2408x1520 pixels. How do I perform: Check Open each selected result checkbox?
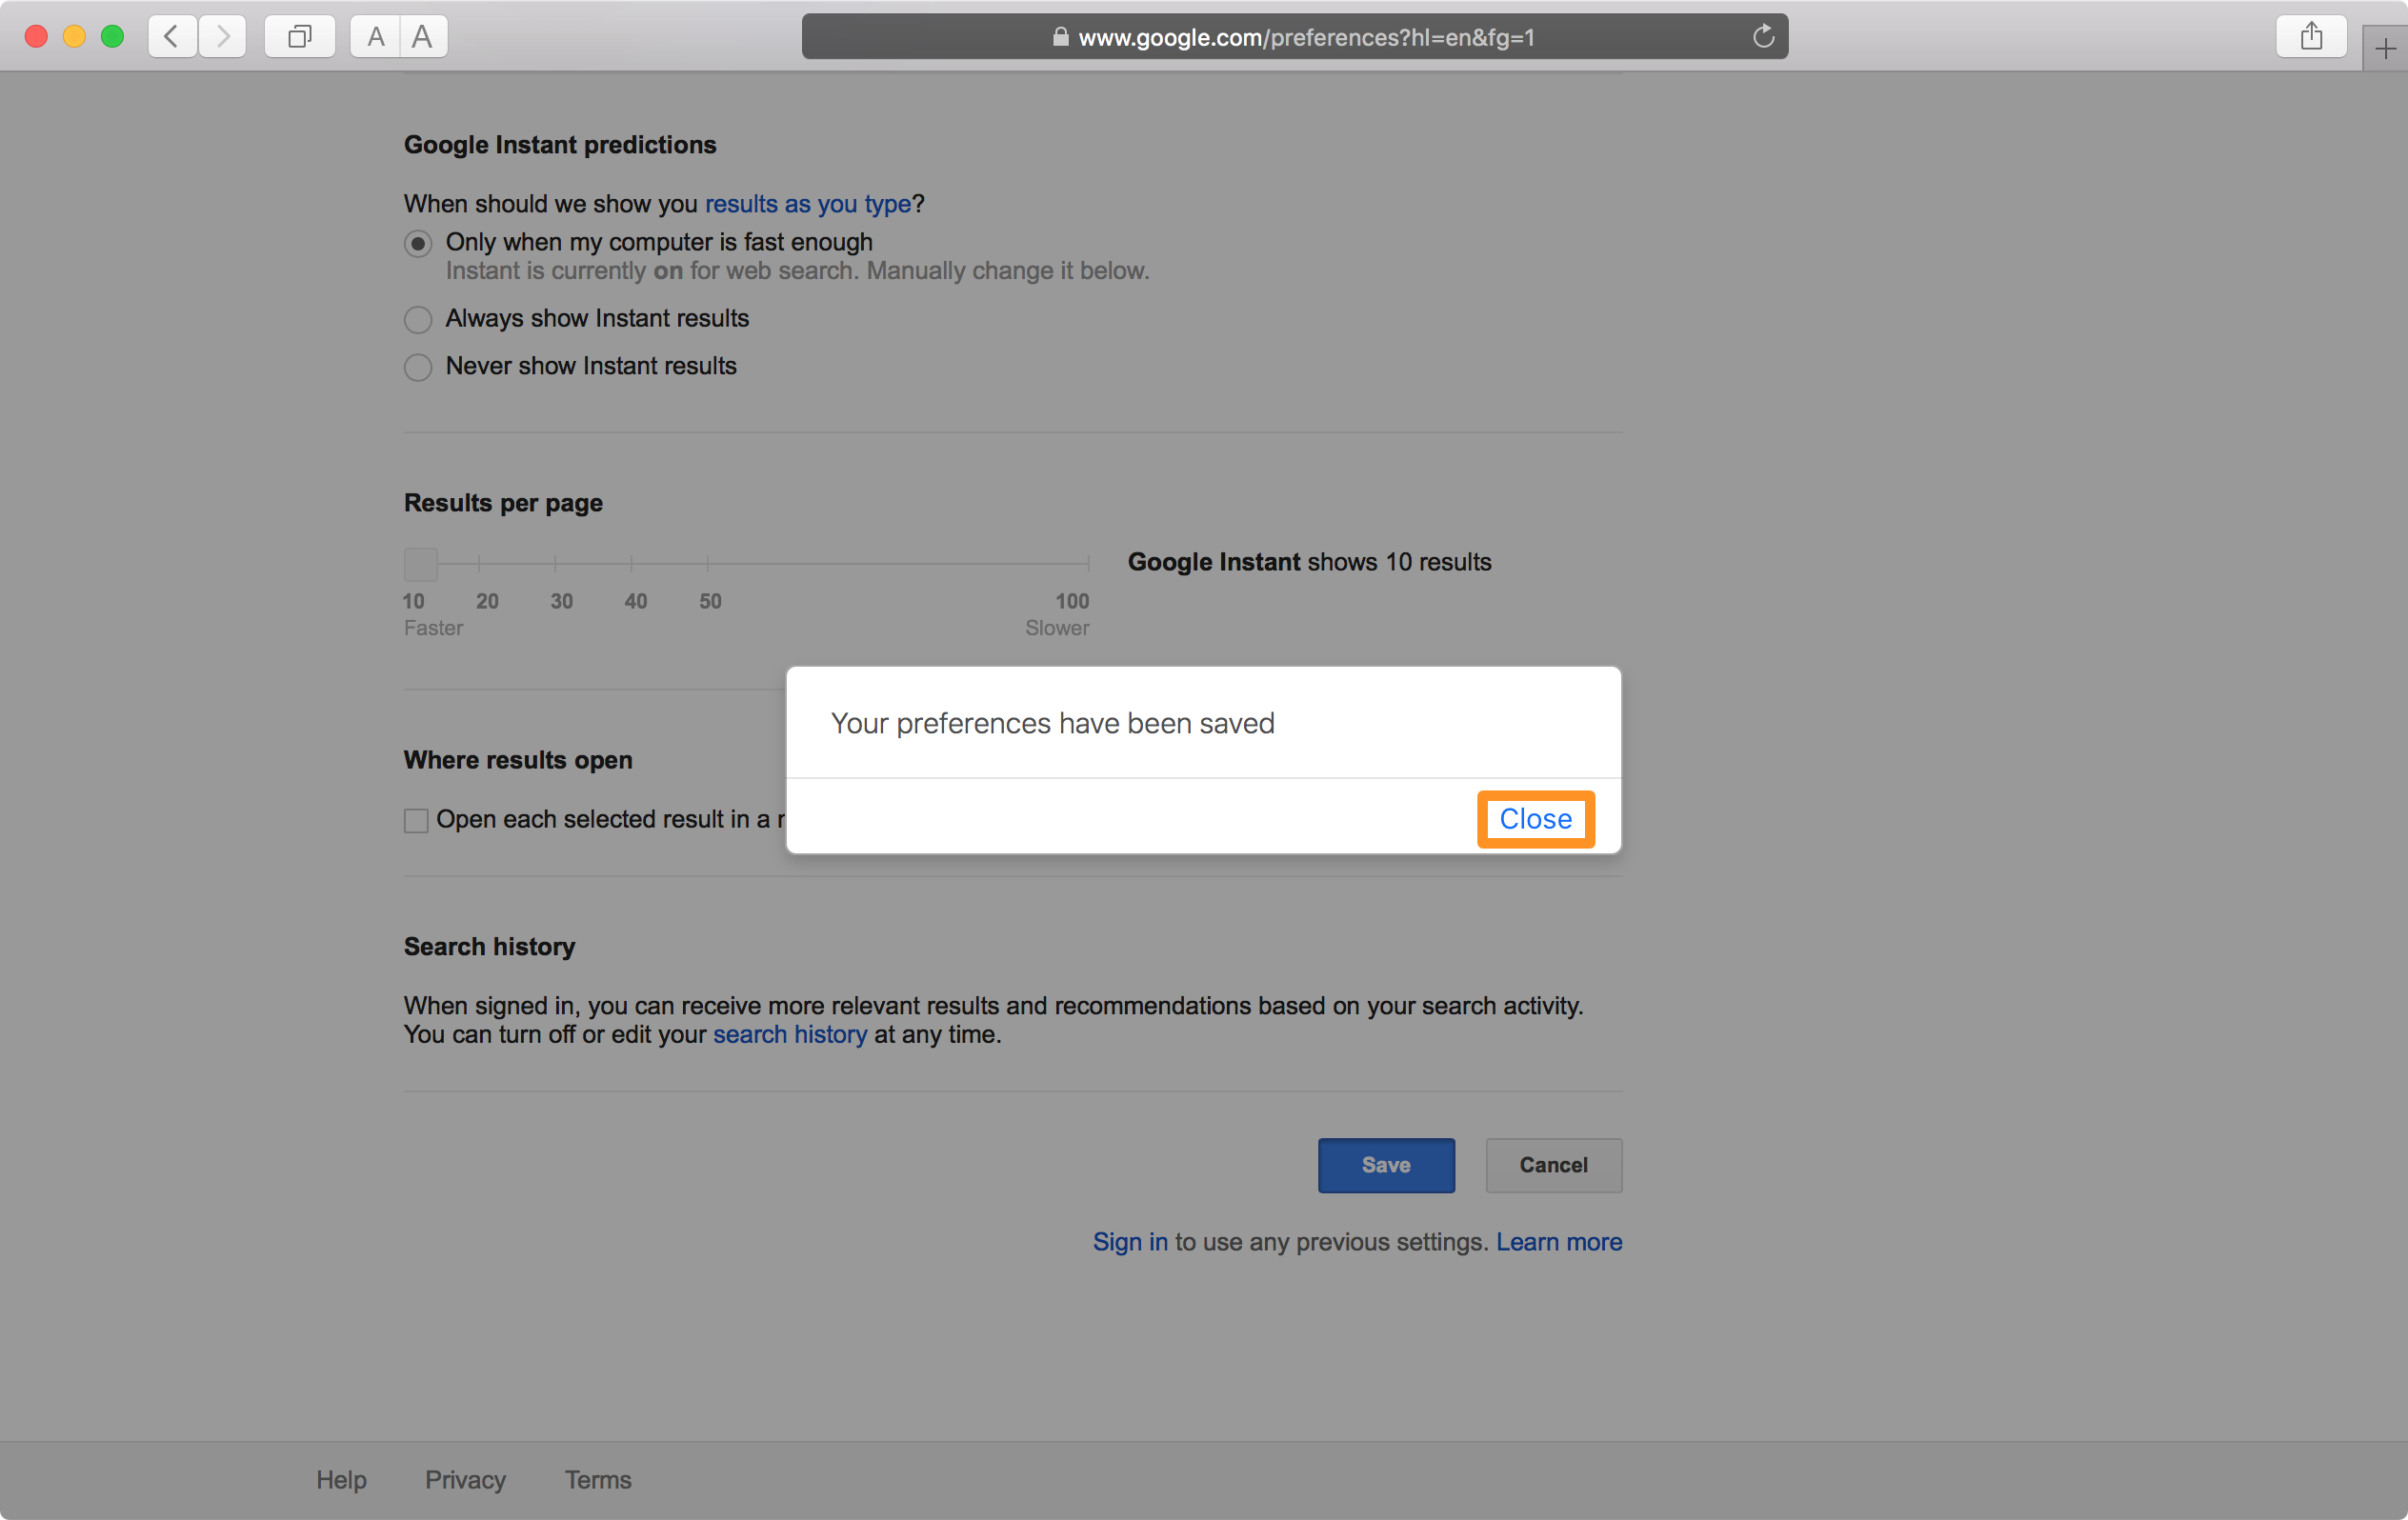click(x=416, y=821)
